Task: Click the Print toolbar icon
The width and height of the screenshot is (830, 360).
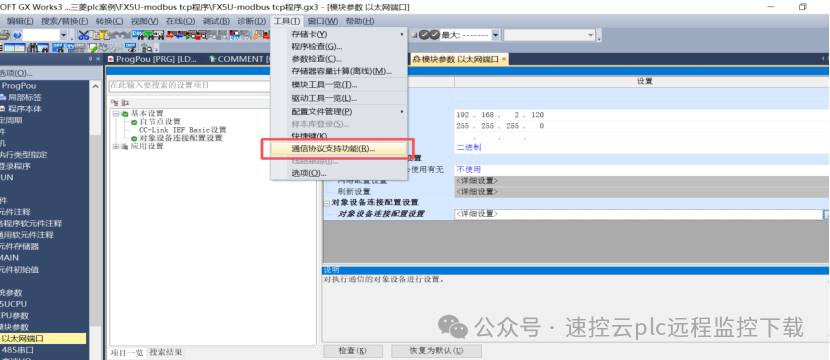Action: [x=5, y=35]
